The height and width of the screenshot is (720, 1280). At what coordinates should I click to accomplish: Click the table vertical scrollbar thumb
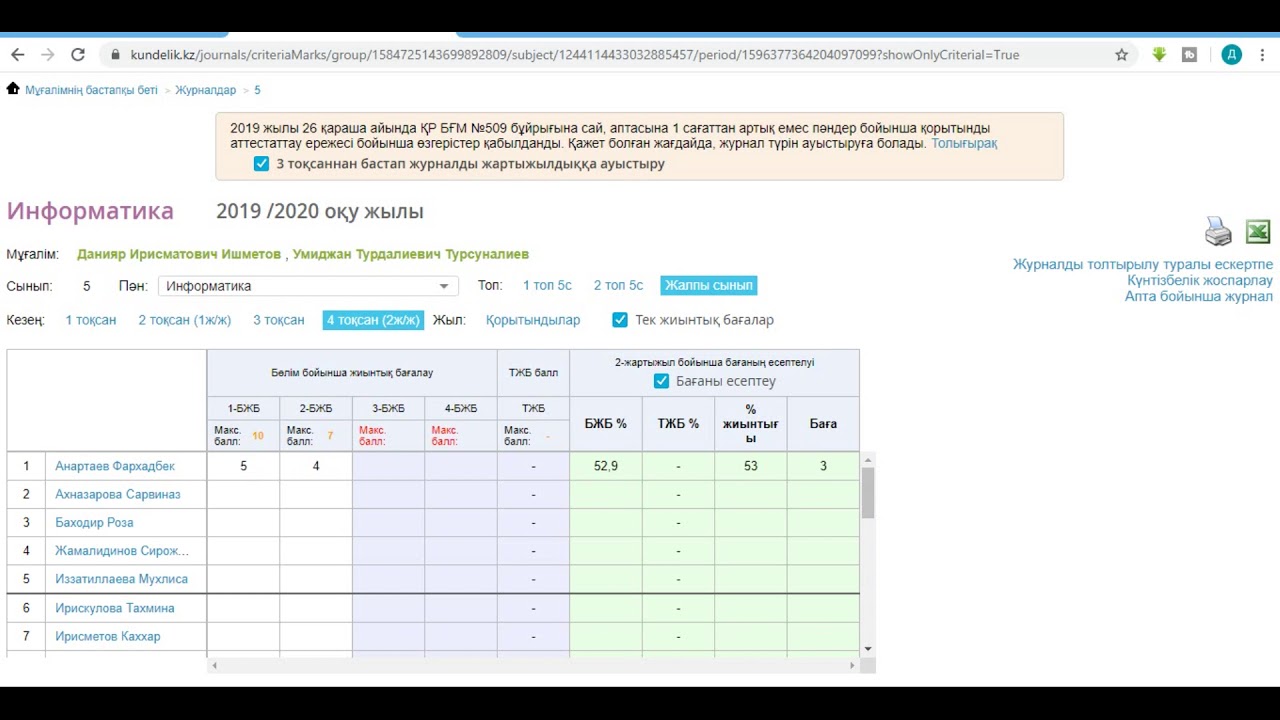click(868, 492)
